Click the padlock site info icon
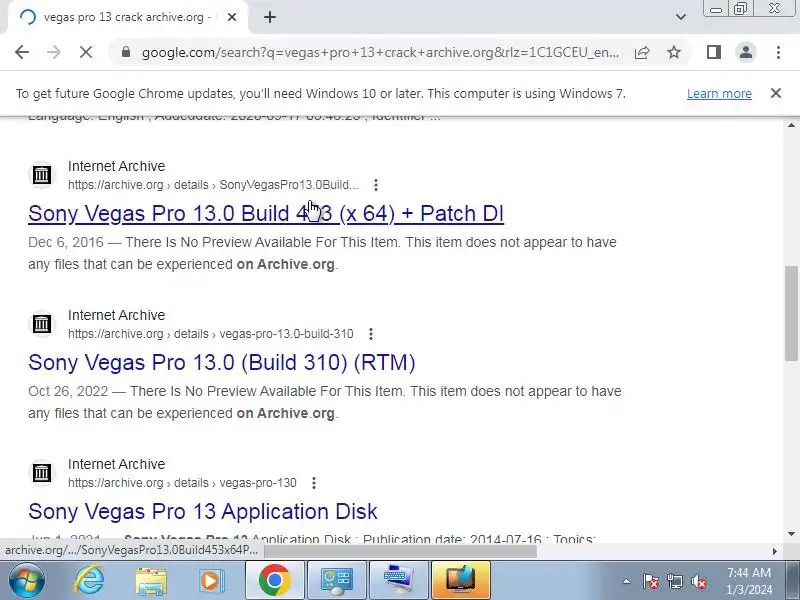The image size is (800, 600). coord(126,52)
